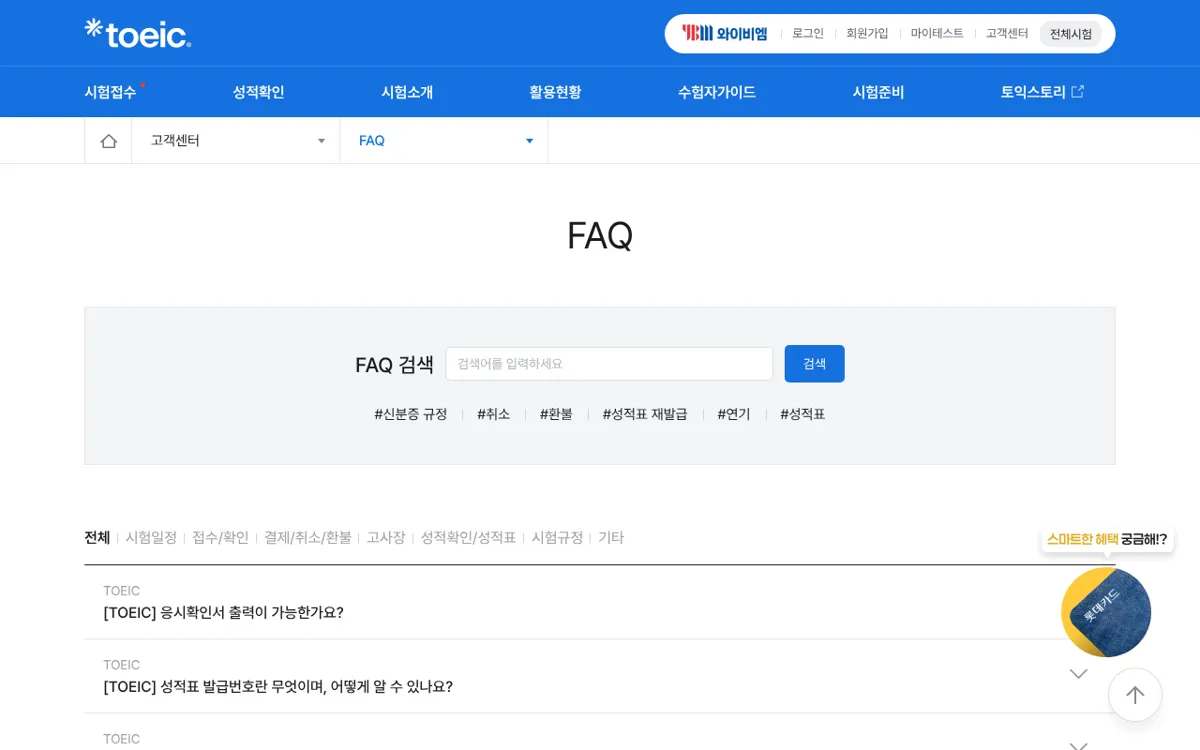Select the #신분증 규정 hashtag
This screenshot has height=750, width=1200.
[x=411, y=414]
